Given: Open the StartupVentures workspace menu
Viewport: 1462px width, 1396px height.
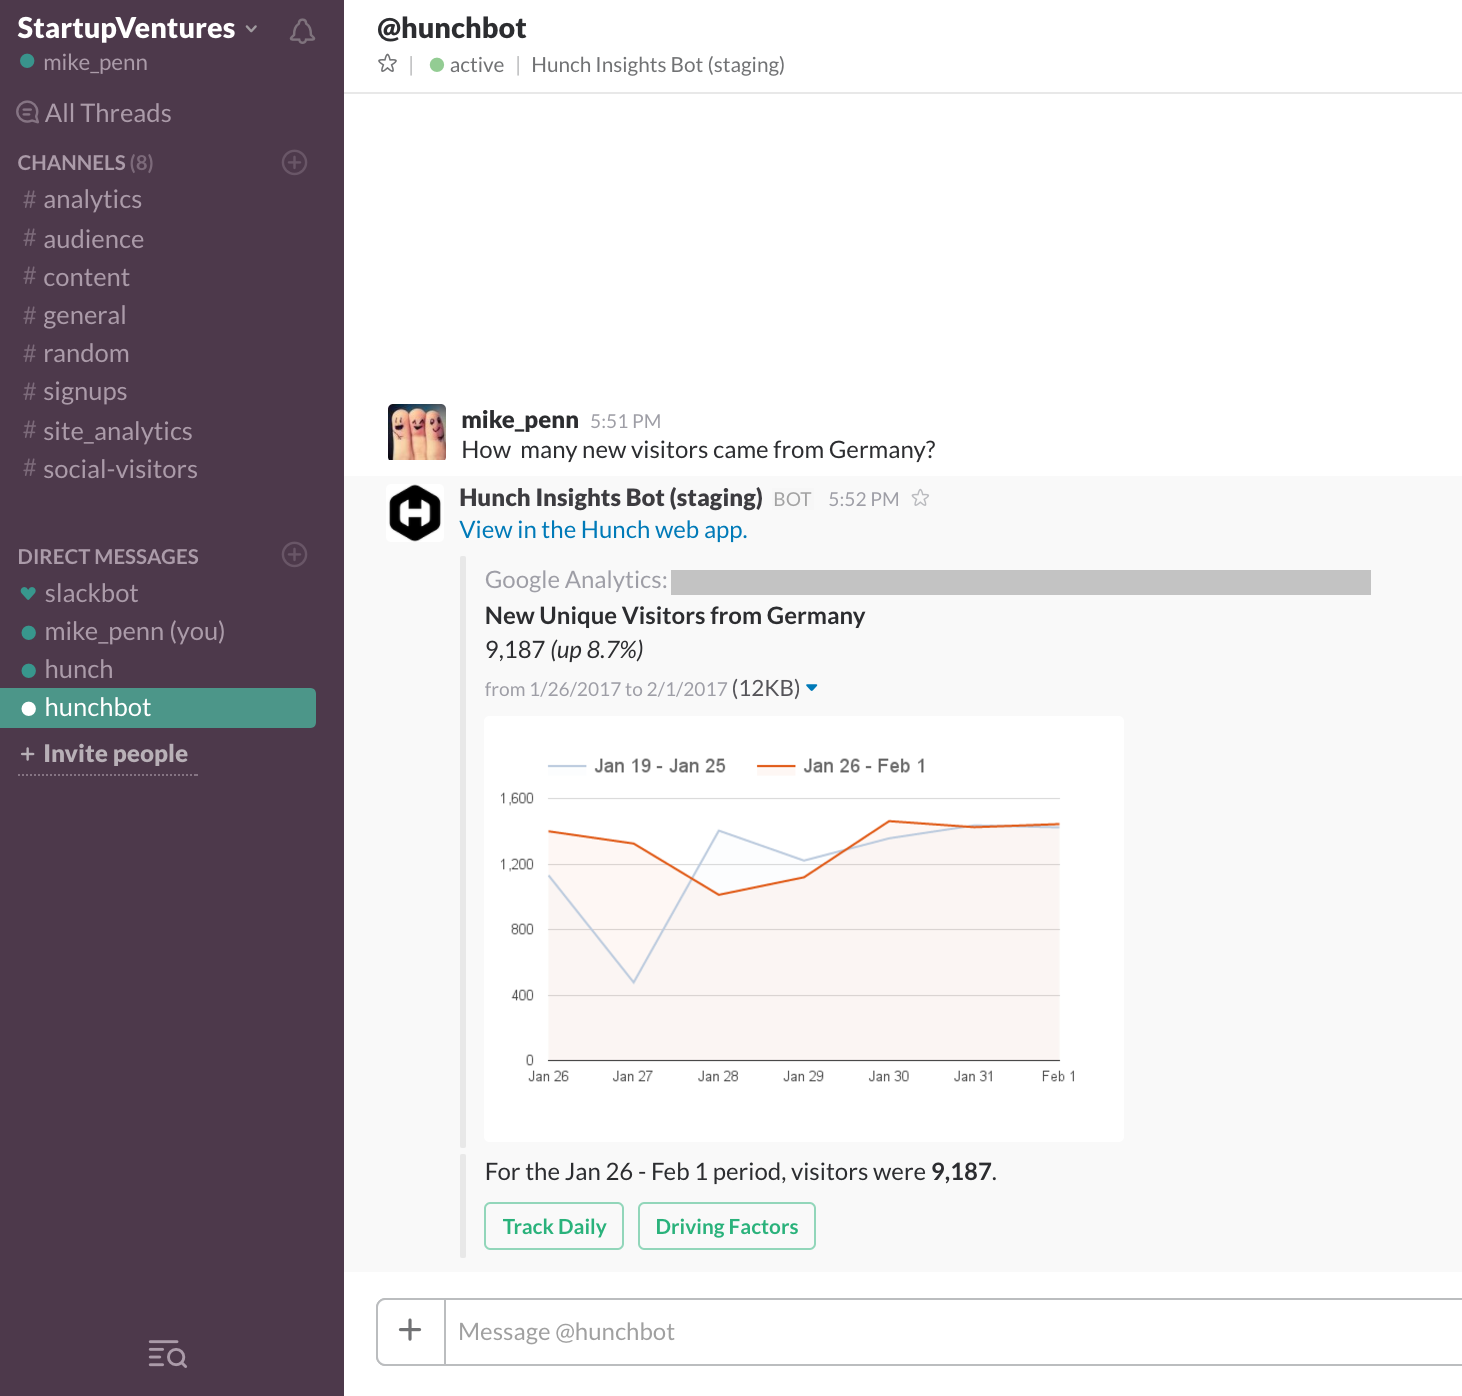Looking at the screenshot, I should click(x=137, y=28).
